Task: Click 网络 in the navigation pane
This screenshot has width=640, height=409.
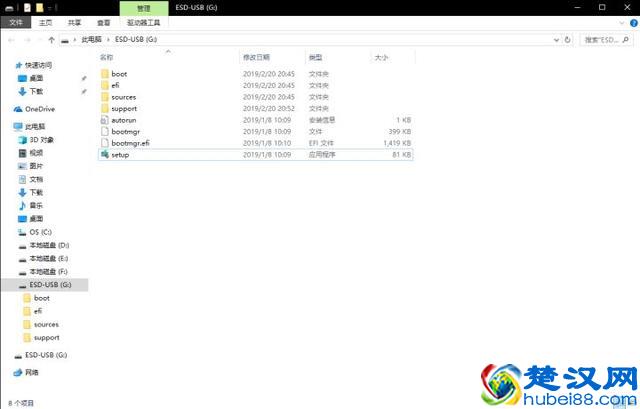Action: 32,372
